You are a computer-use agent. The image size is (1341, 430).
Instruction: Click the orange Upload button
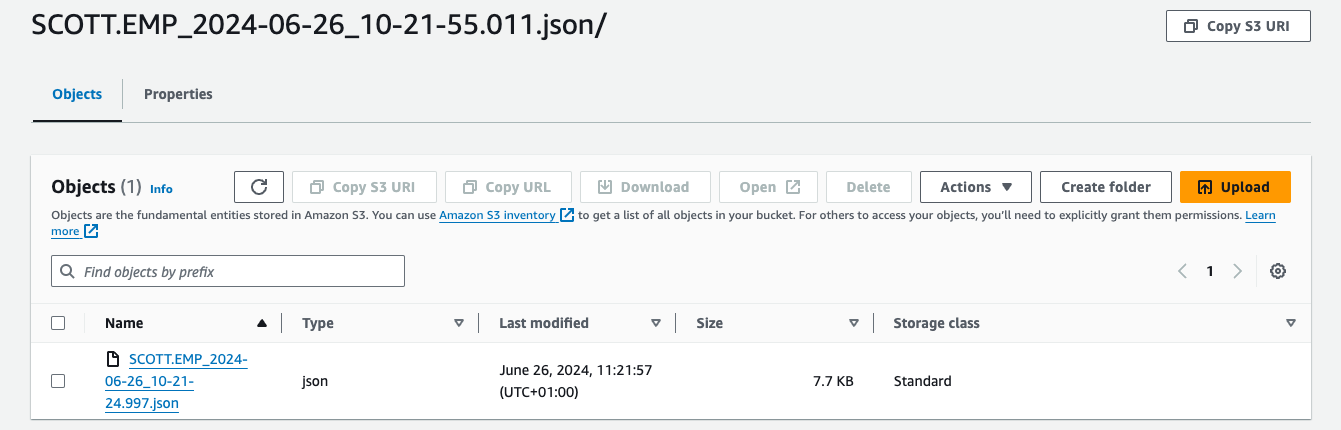(1235, 187)
